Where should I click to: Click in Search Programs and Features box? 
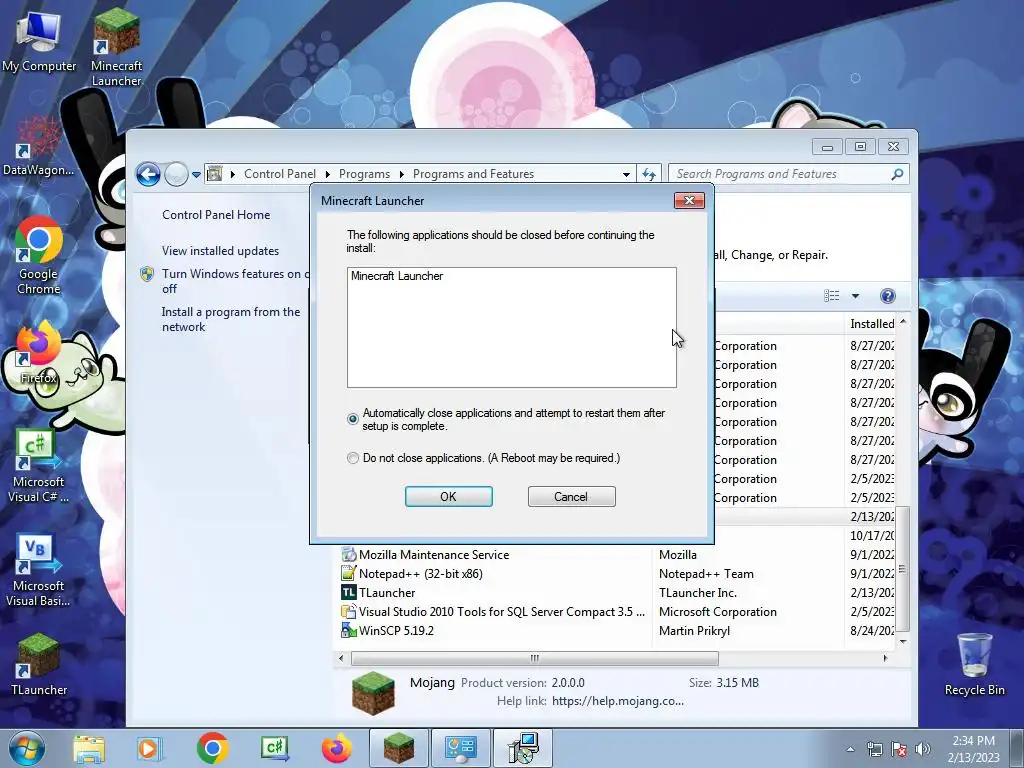pyautogui.click(x=780, y=174)
